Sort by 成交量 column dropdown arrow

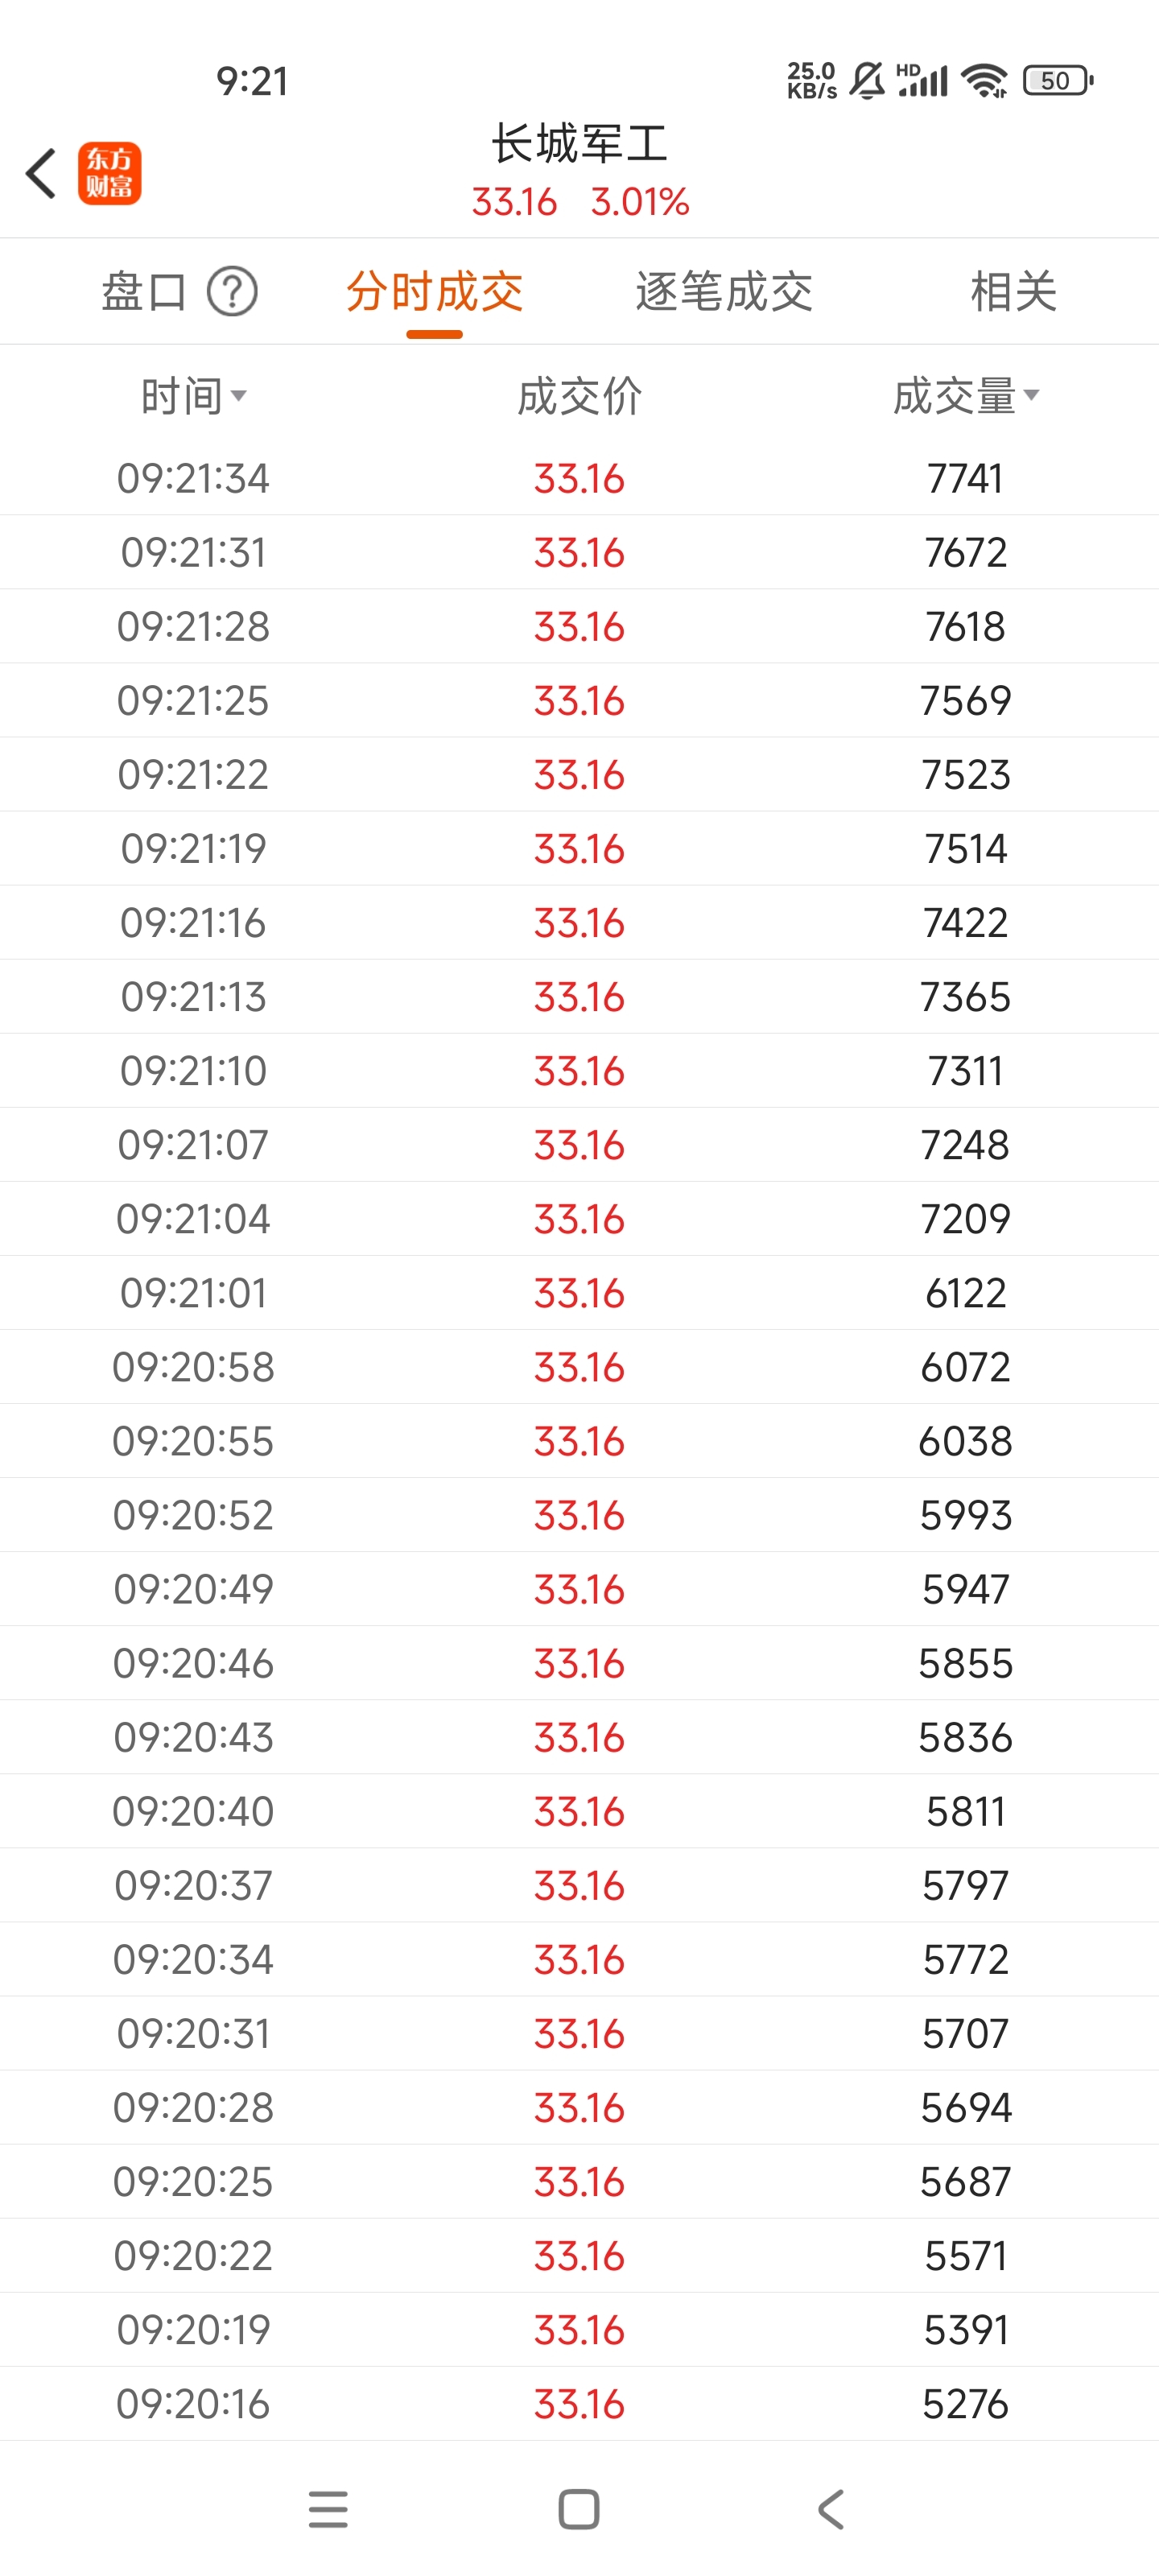[1031, 395]
